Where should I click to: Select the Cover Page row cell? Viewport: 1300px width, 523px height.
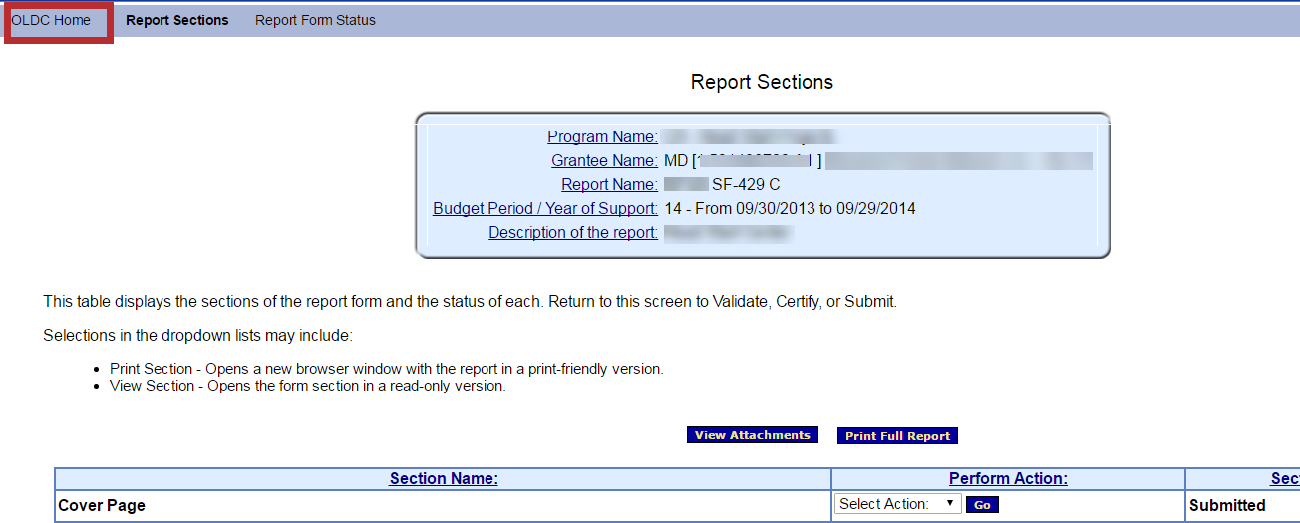point(102,506)
